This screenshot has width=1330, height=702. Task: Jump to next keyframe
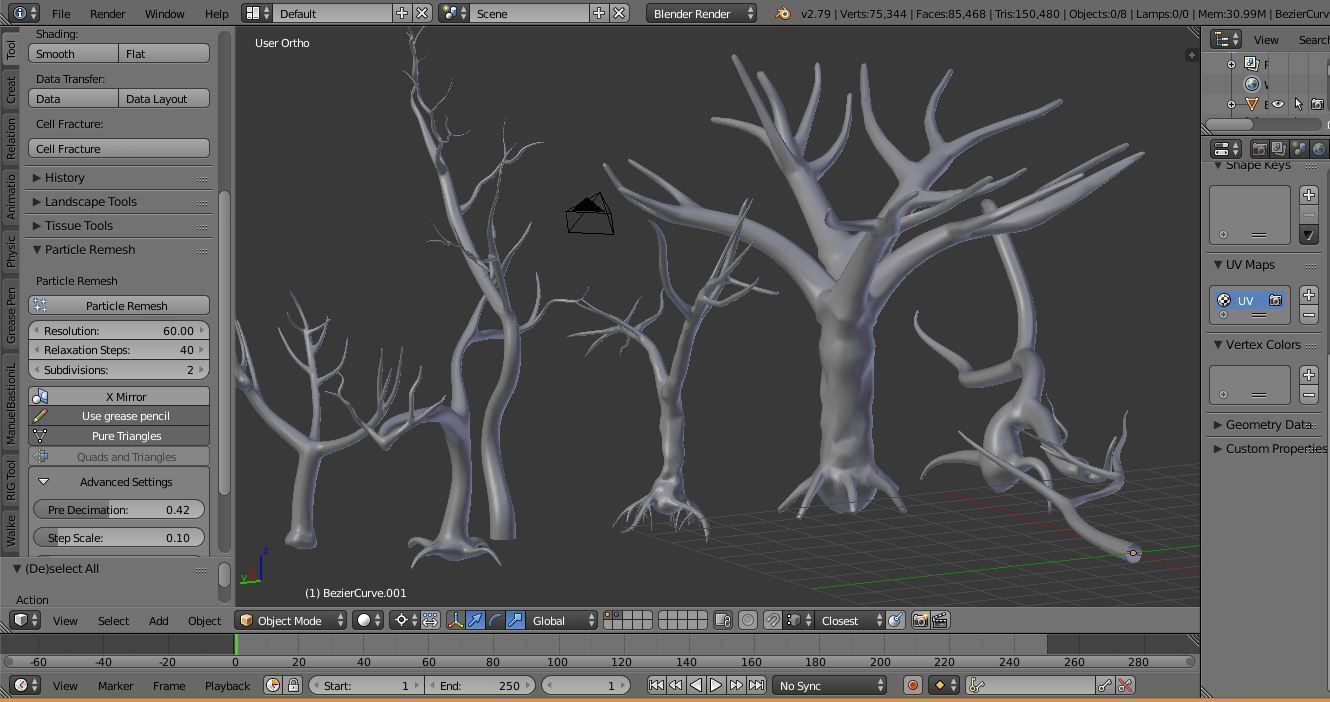coord(736,685)
